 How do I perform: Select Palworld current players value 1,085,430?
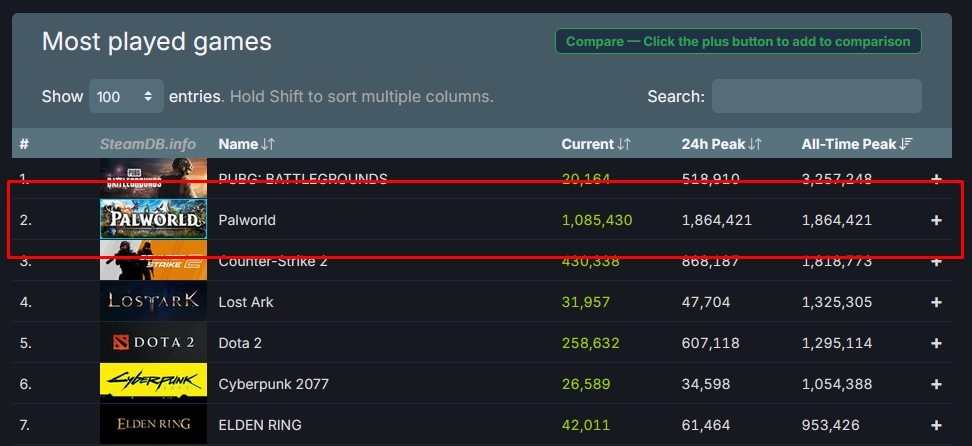click(597, 220)
